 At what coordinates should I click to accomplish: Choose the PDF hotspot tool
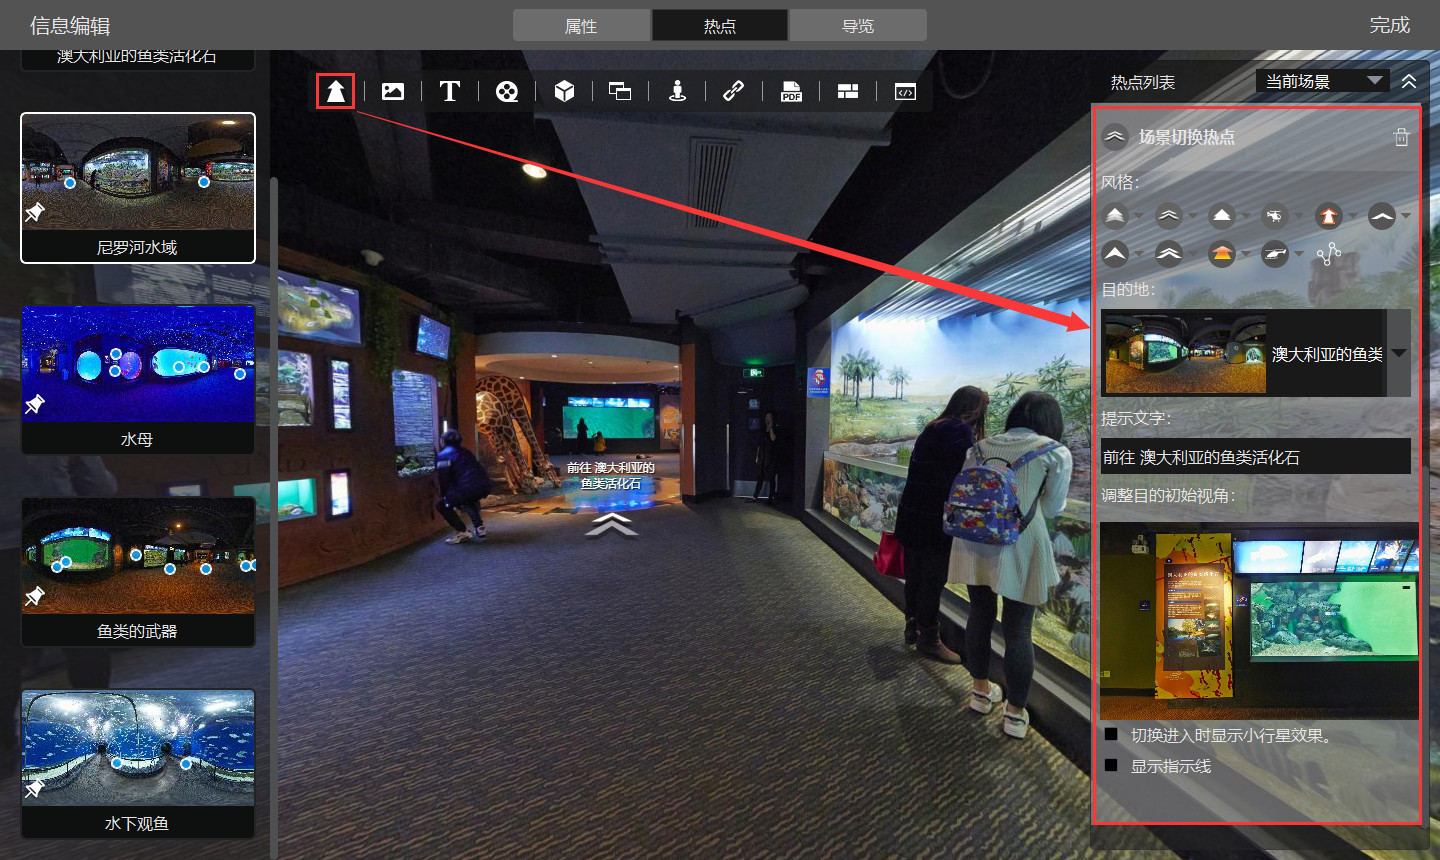pos(791,92)
